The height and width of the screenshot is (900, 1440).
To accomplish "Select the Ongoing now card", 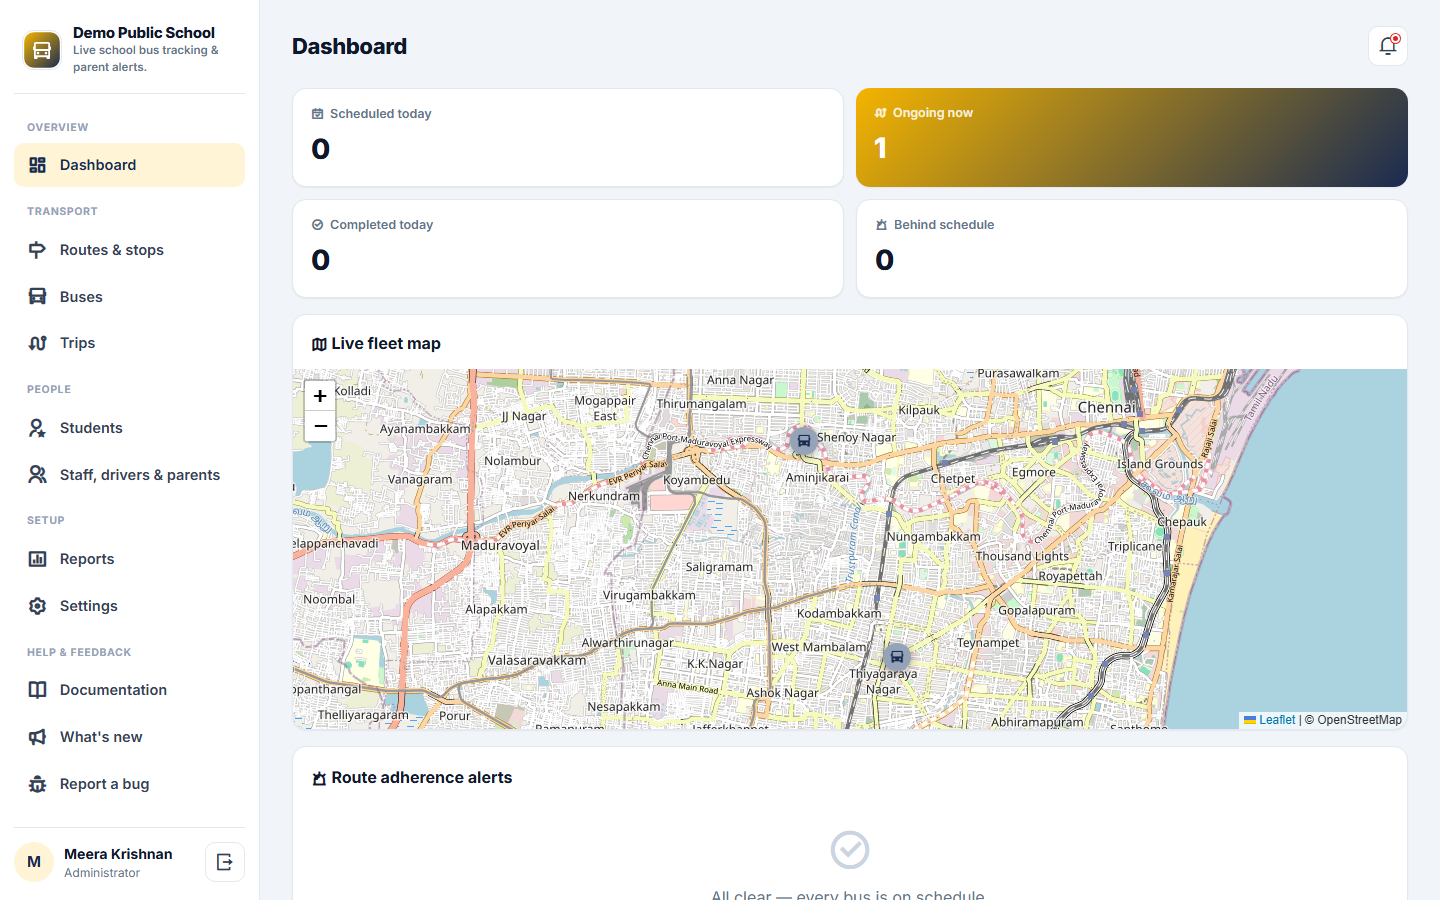I will pyautogui.click(x=1132, y=137).
